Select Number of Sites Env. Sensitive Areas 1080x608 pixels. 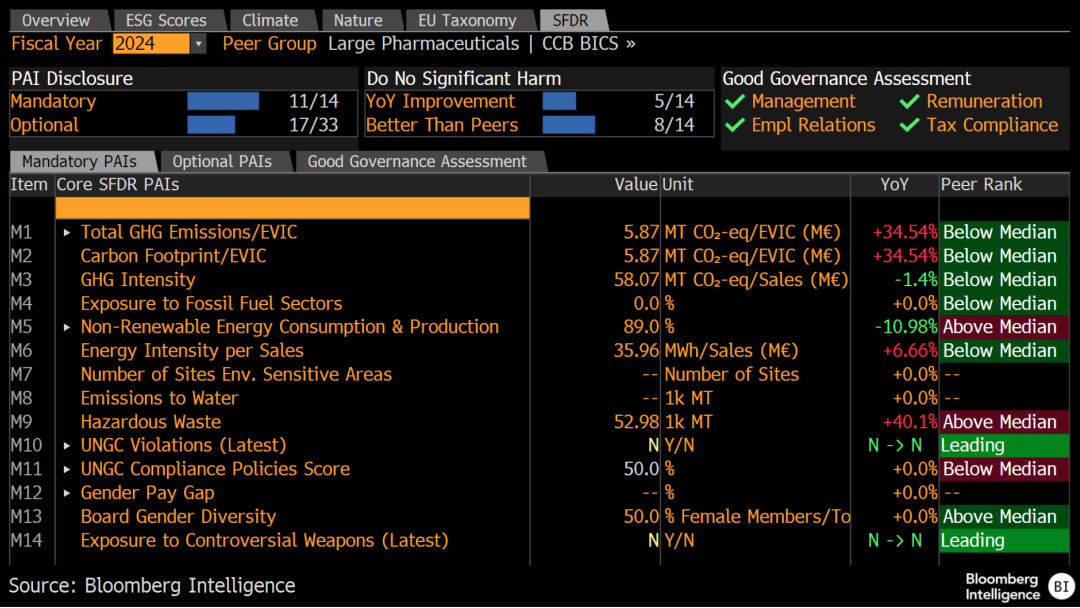540,375
